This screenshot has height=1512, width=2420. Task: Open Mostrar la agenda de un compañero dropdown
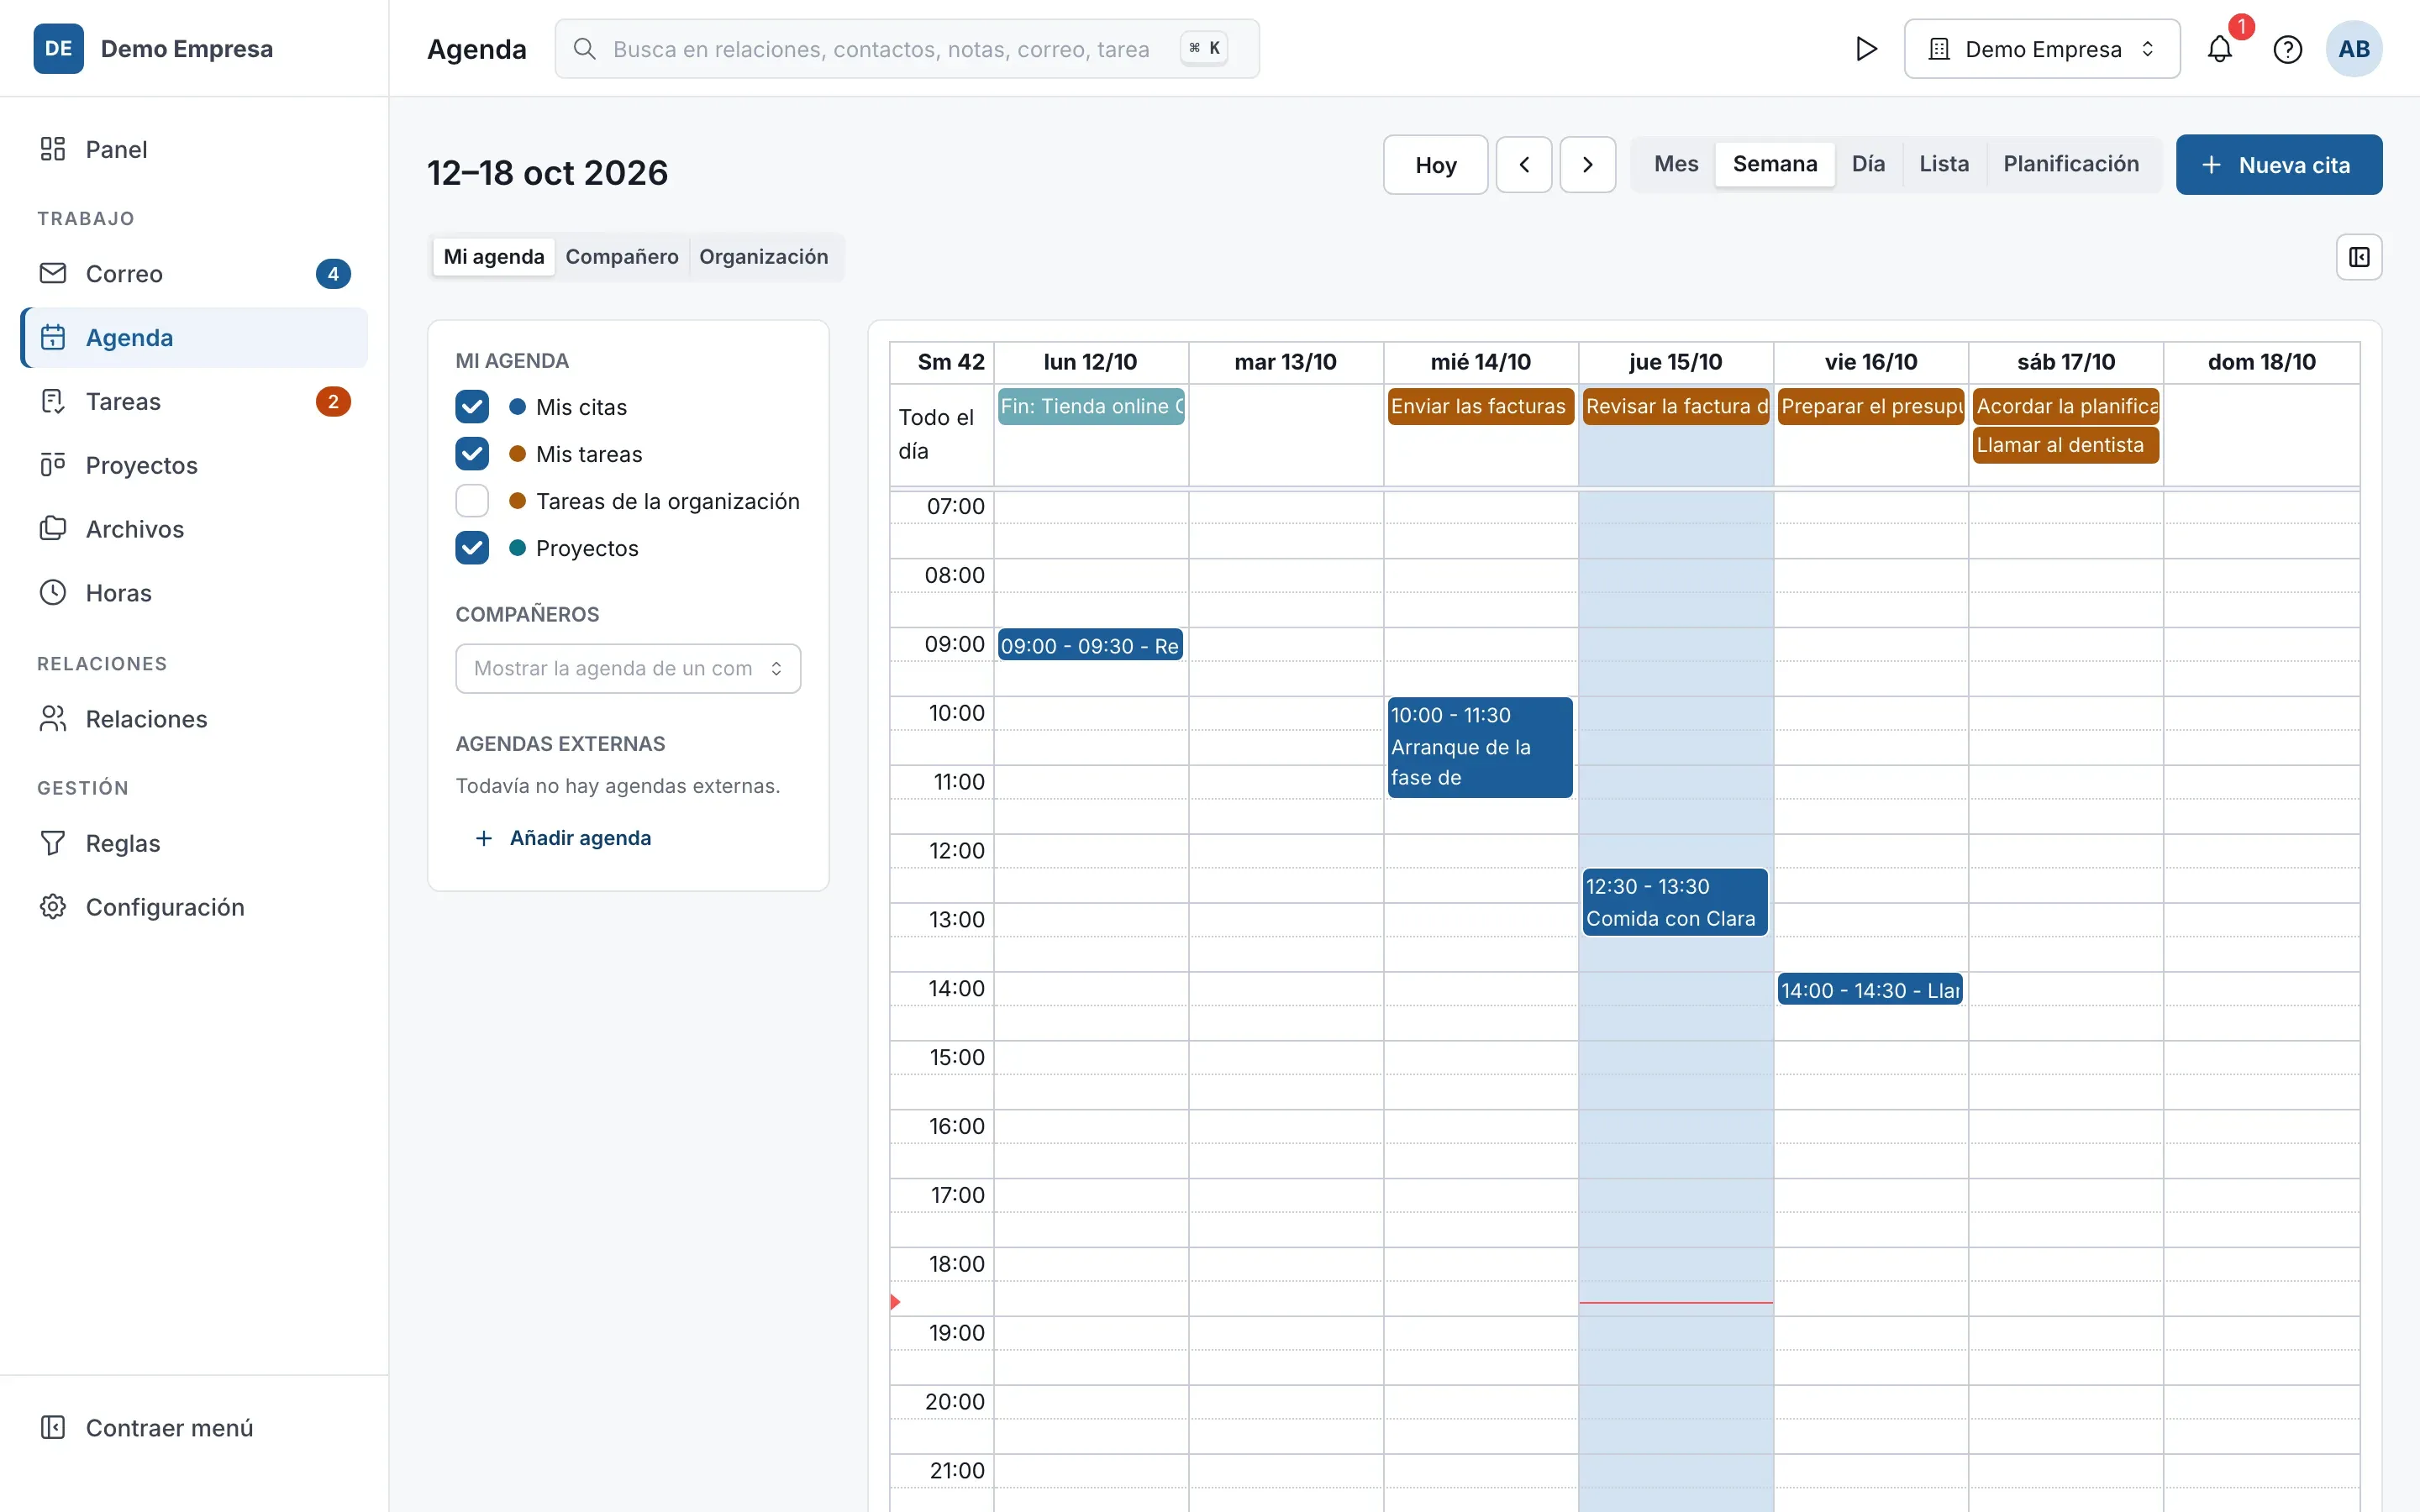(x=628, y=668)
